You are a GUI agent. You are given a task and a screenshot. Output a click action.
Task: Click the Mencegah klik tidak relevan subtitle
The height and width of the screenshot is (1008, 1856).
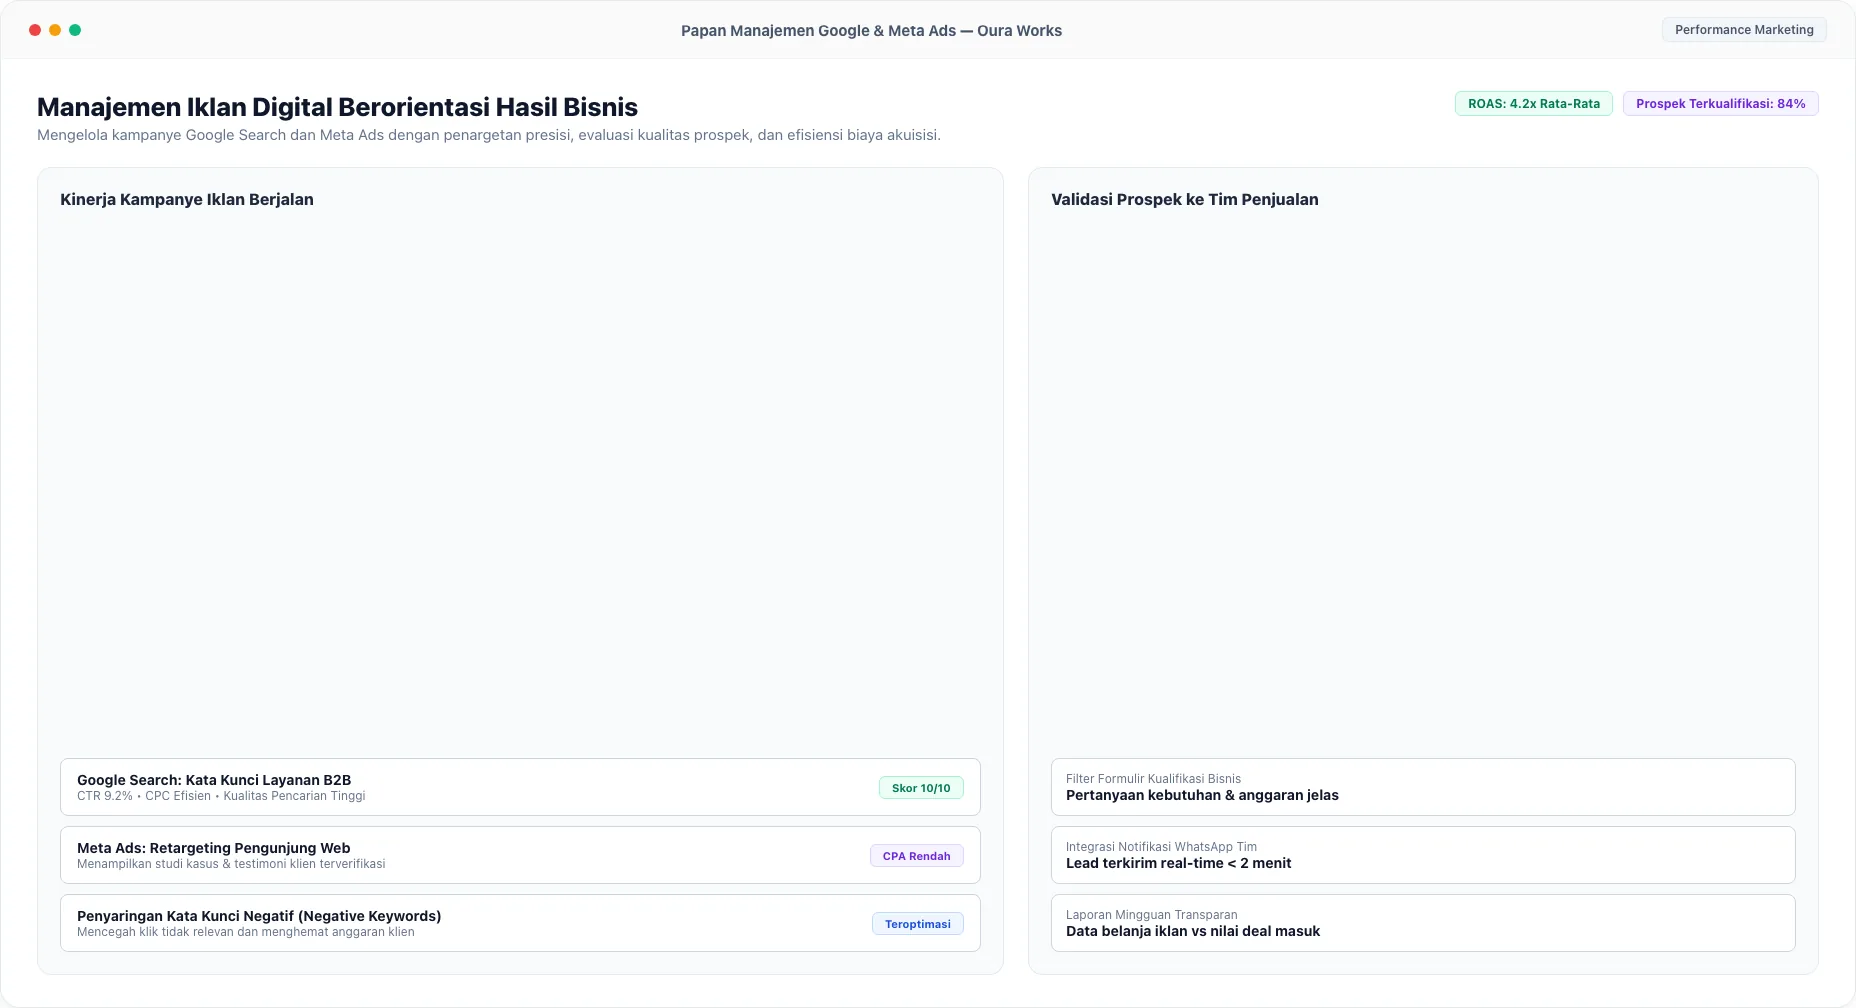[245, 932]
